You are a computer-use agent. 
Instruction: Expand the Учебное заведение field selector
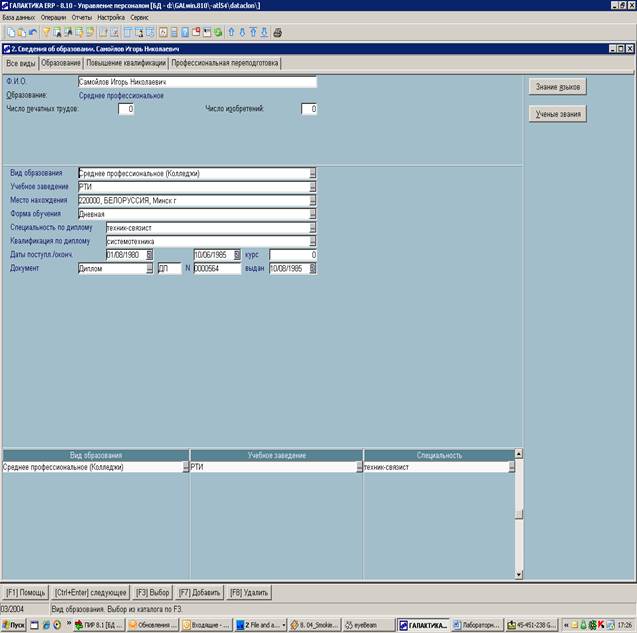312,187
